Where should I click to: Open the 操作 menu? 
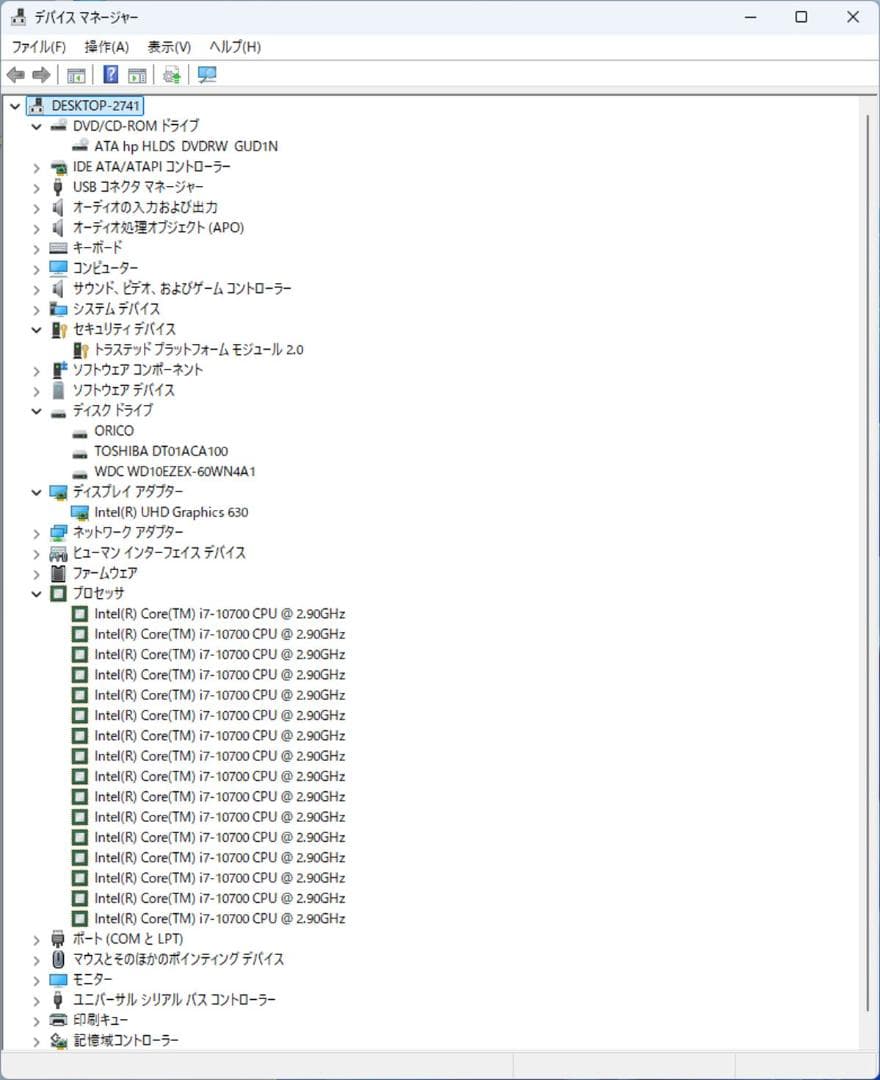[x=104, y=46]
